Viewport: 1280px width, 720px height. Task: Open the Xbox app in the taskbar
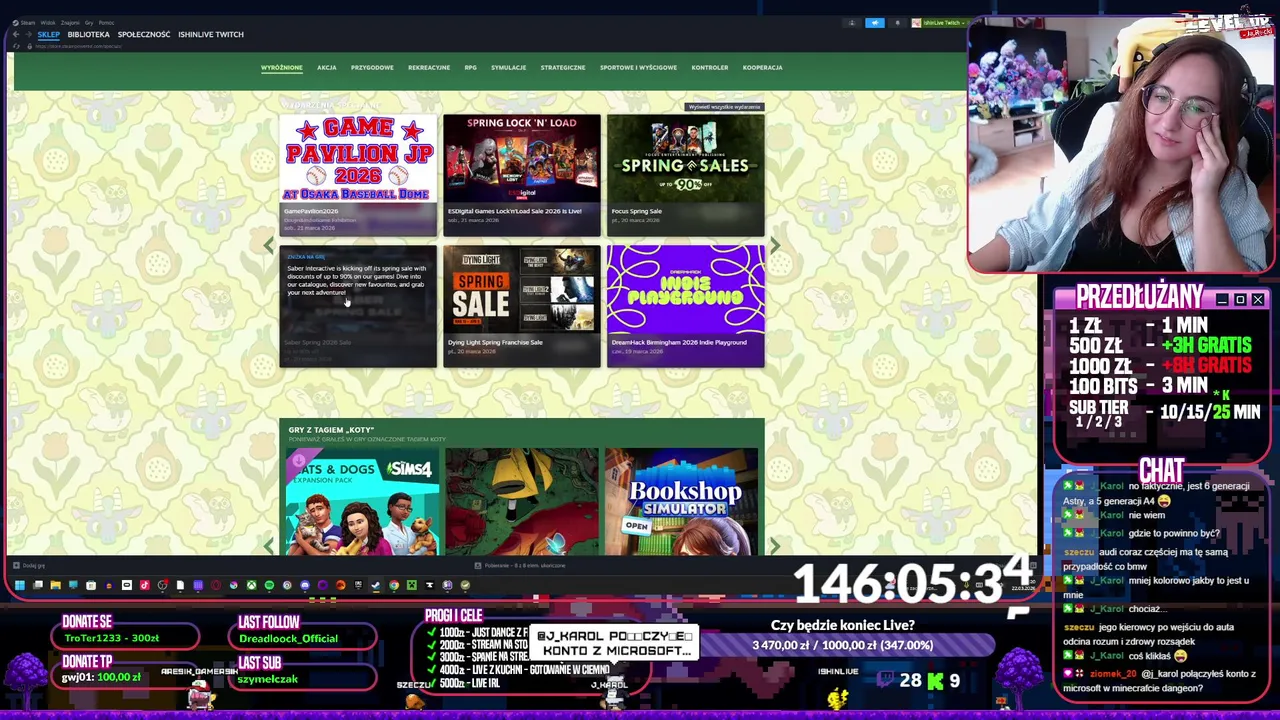251,585
